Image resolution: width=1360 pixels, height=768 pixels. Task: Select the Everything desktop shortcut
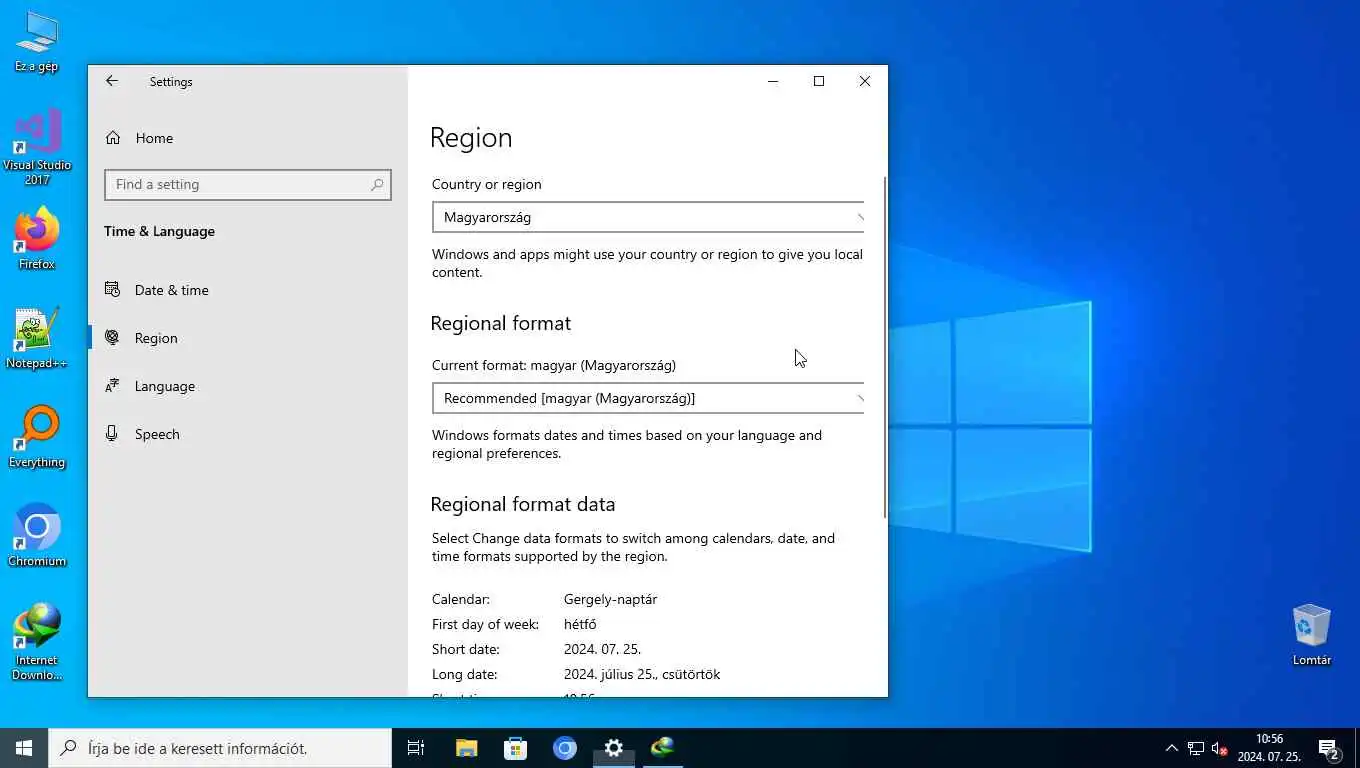[37, 438]
